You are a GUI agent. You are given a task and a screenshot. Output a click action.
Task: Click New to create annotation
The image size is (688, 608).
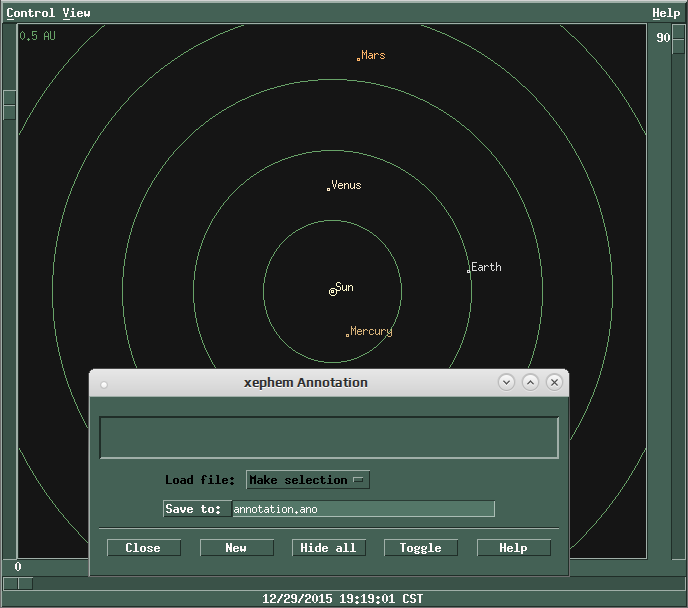(236, 548)
